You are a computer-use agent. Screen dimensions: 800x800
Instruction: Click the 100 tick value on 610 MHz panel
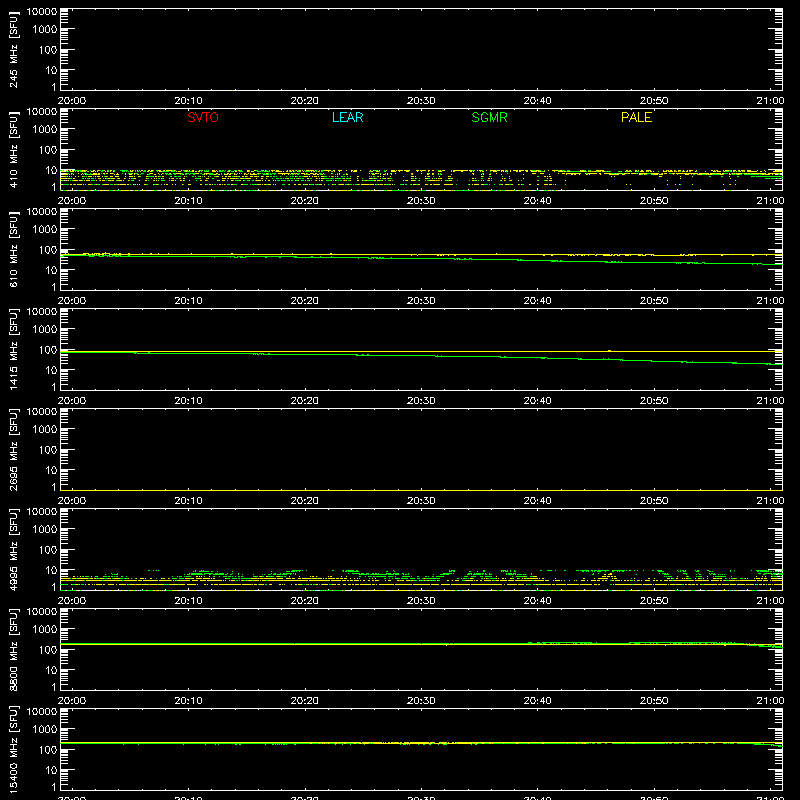pos(48,250)
